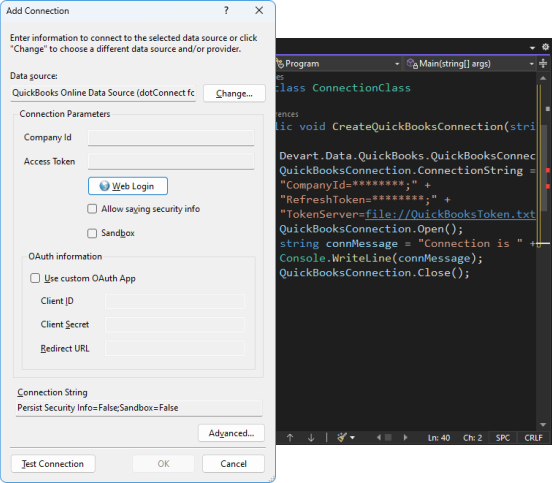552x483 pixels.
Task: Click the Client ID field
Action: 175,301
